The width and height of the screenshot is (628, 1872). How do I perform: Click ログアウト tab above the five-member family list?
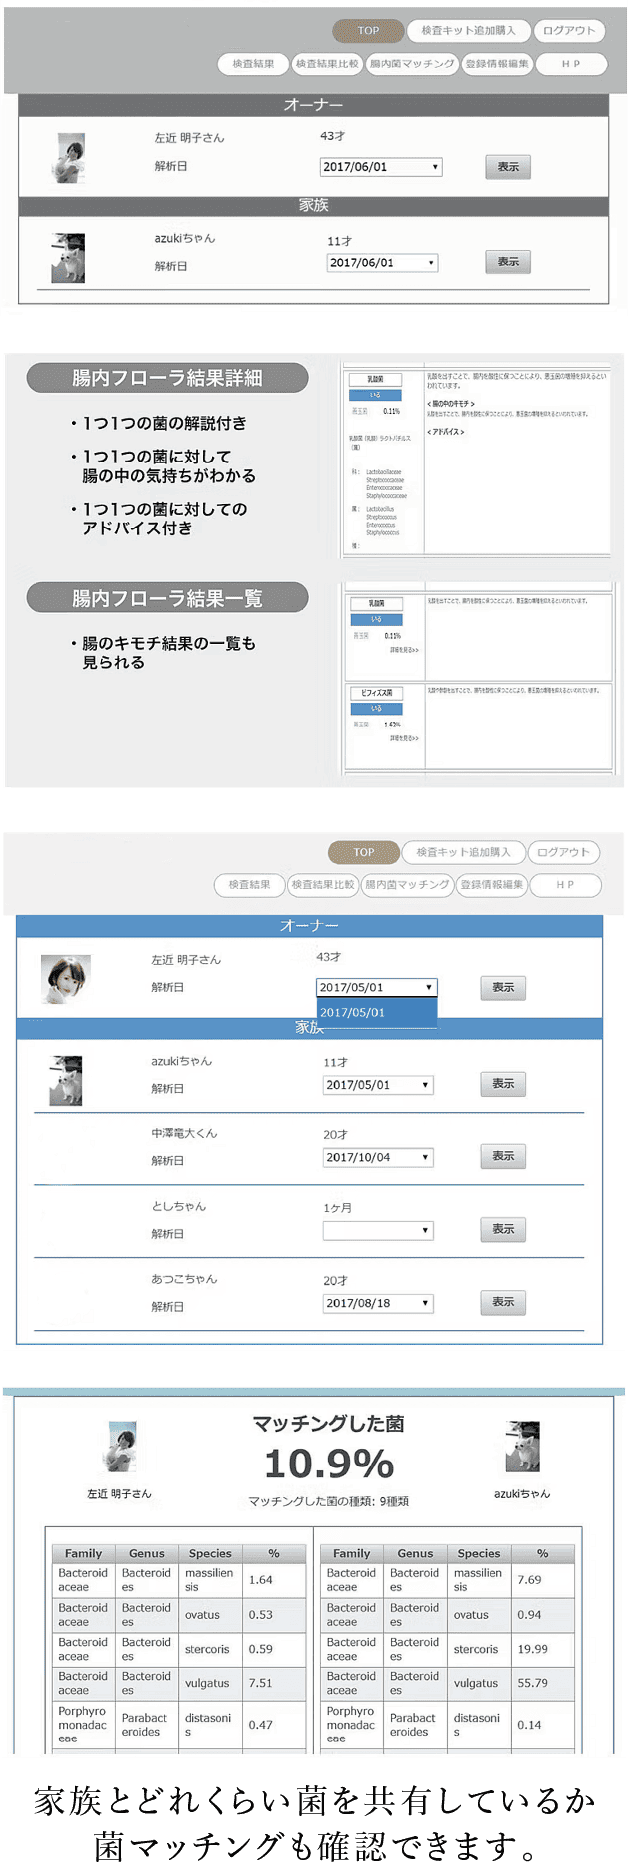coord(564,853)
